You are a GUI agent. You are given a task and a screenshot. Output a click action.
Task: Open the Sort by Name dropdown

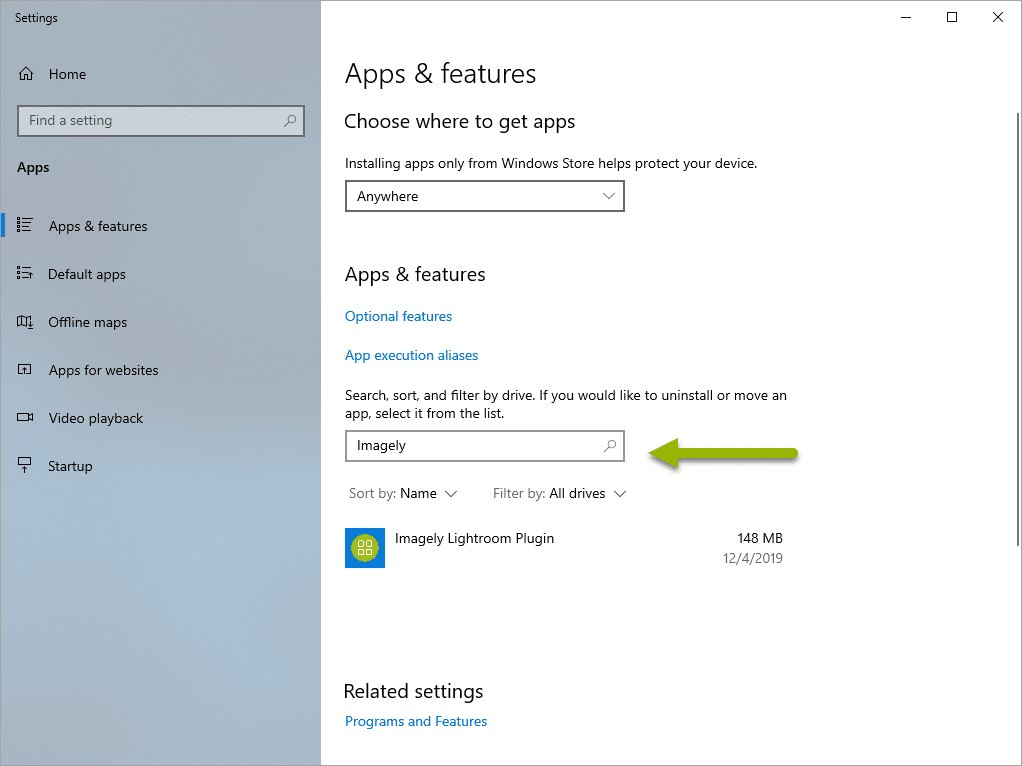(x=403, y=493)
